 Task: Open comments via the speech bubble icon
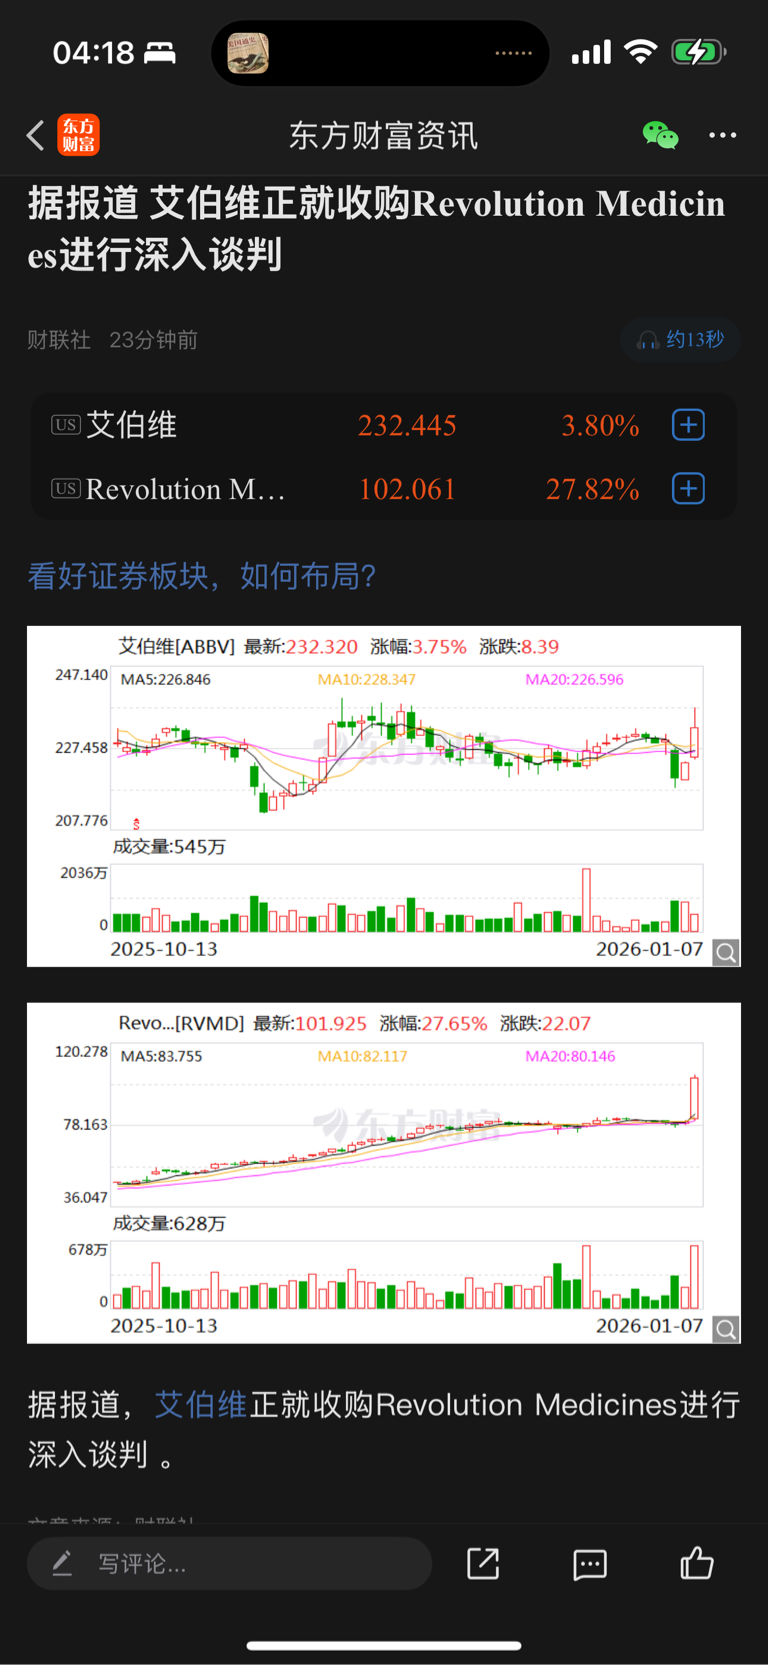click(x=590, y=1564)
